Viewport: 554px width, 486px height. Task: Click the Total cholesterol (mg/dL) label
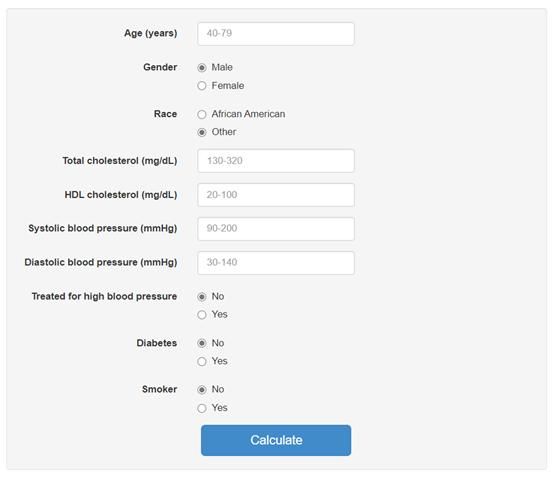click(120, 161)
